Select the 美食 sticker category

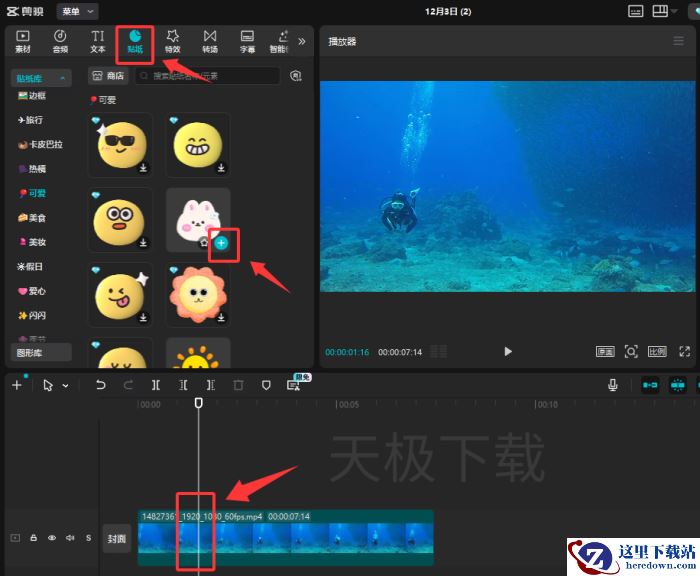pyautogui.click(x=32, y=218)
